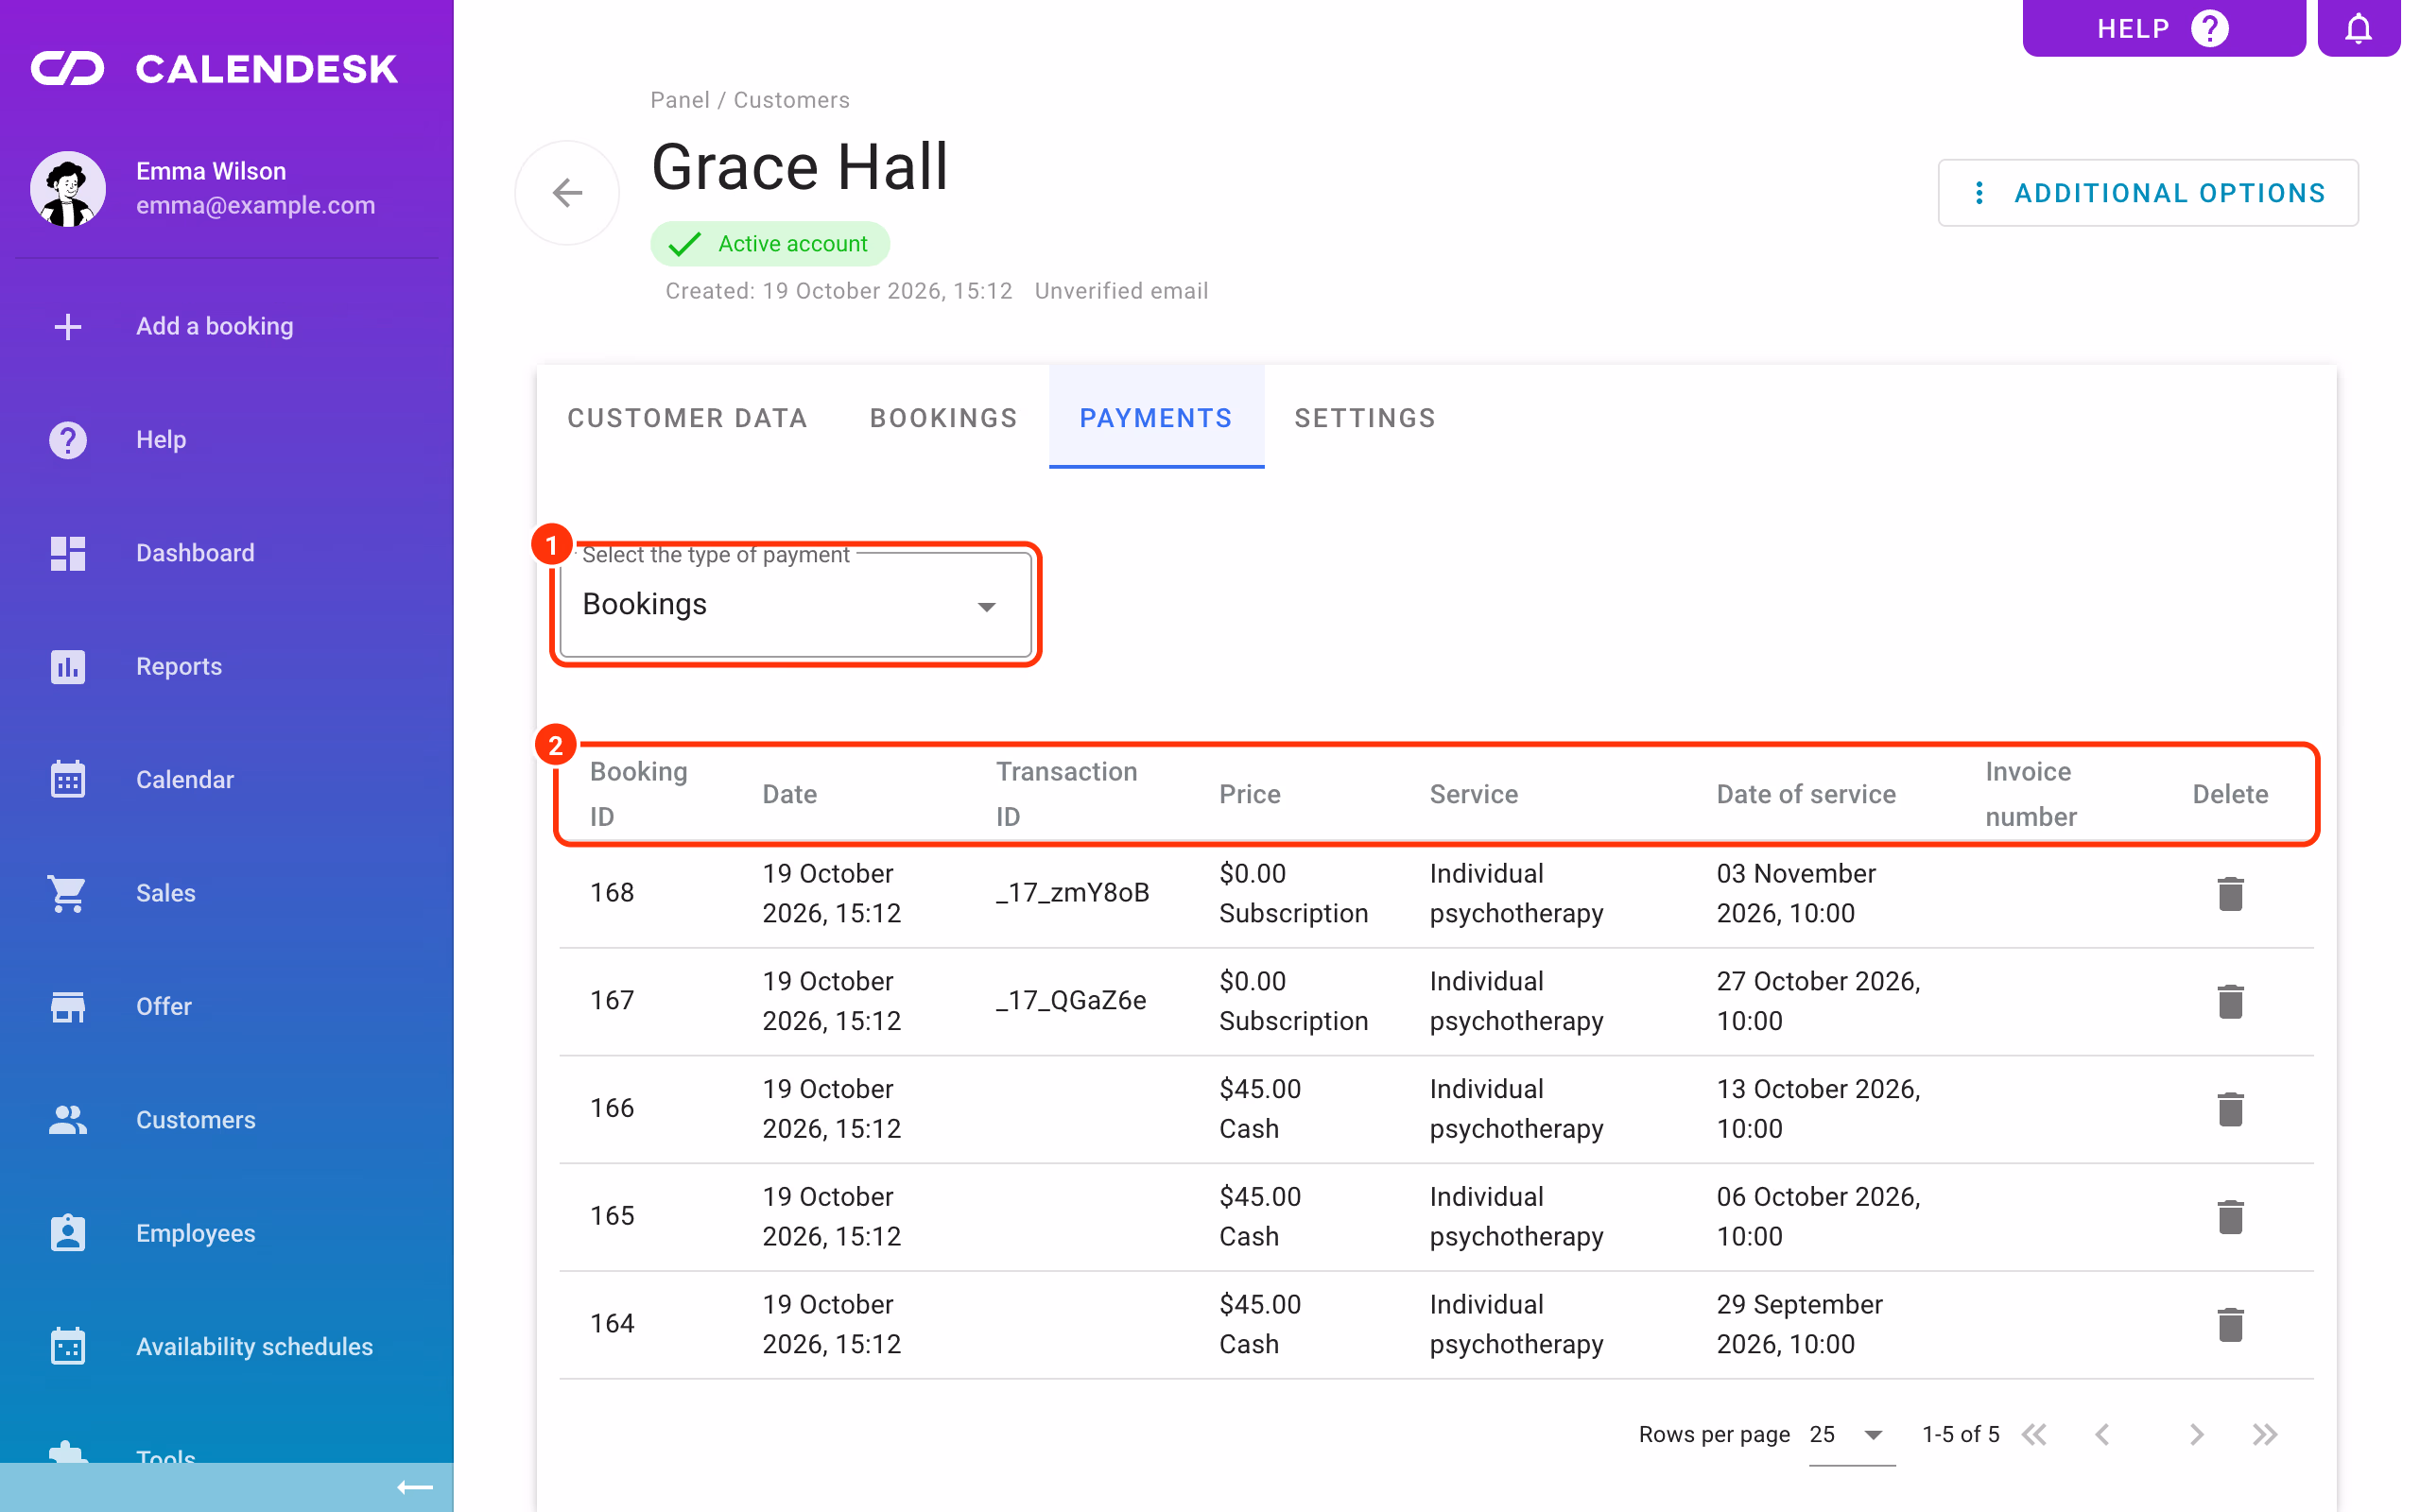
Task: Go back using the arrow button
Action: (x=567, y=192)
